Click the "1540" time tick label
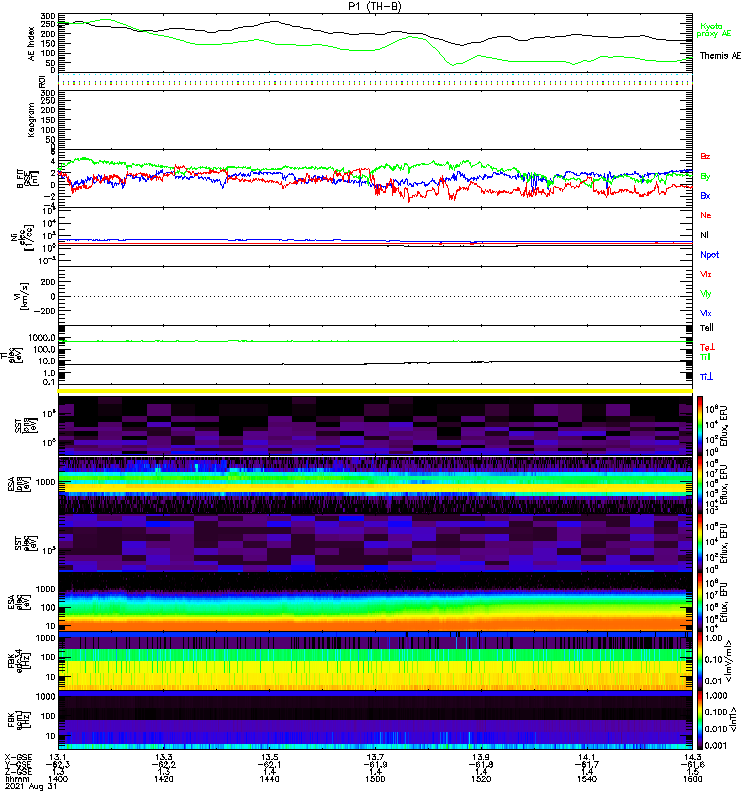The image size is (750, 800). click(587, 779)
